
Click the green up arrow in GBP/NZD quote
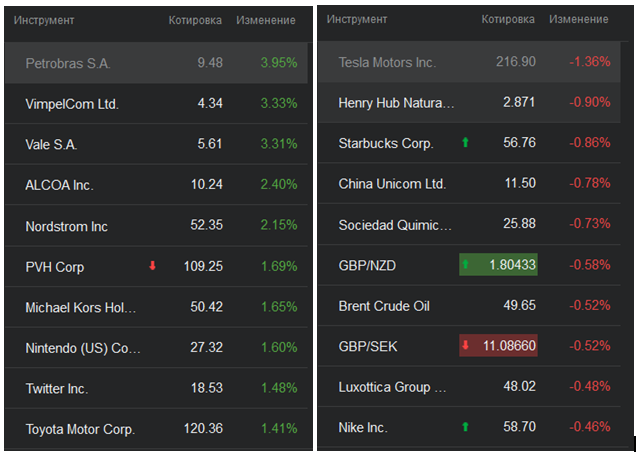(466, 265)
